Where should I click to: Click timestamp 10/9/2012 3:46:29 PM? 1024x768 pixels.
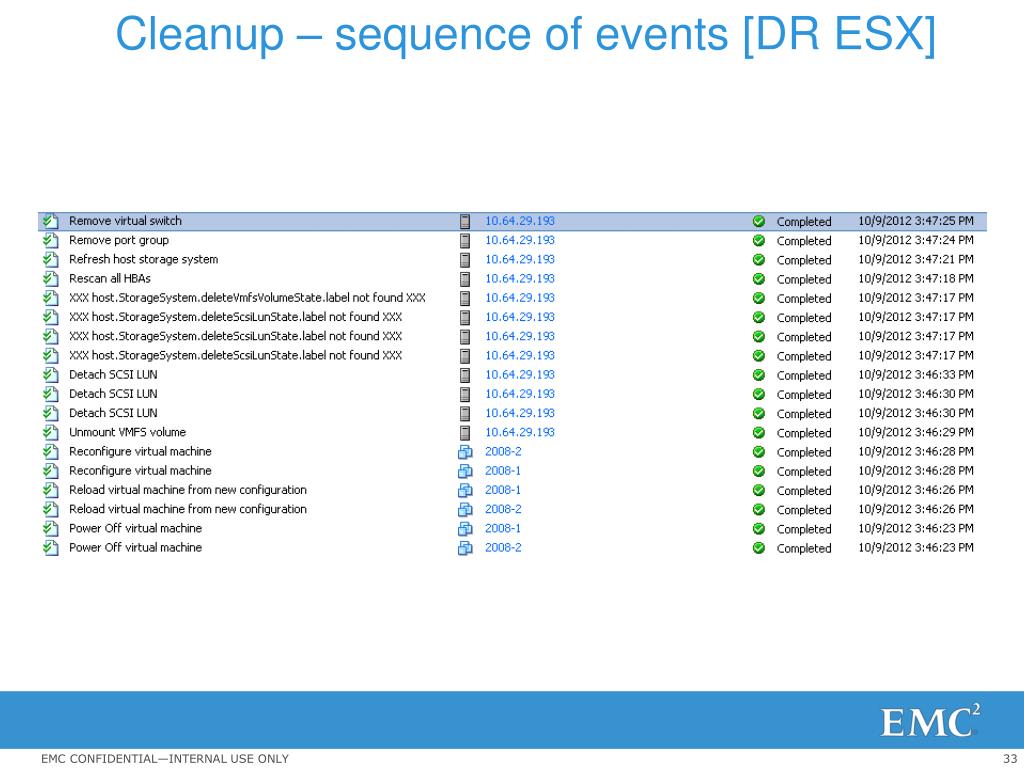pos(916,432)
